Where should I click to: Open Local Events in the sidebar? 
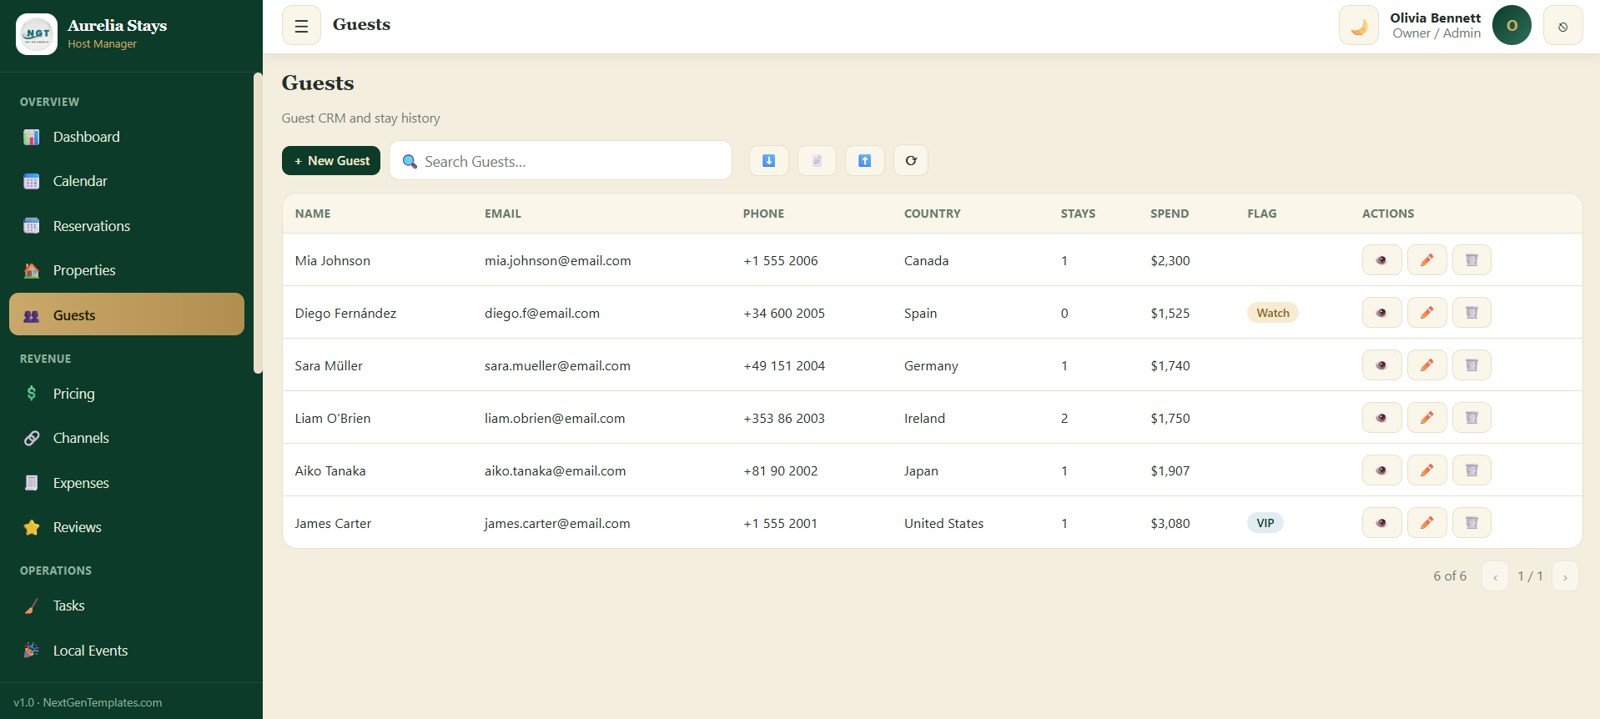pos(126,650)
